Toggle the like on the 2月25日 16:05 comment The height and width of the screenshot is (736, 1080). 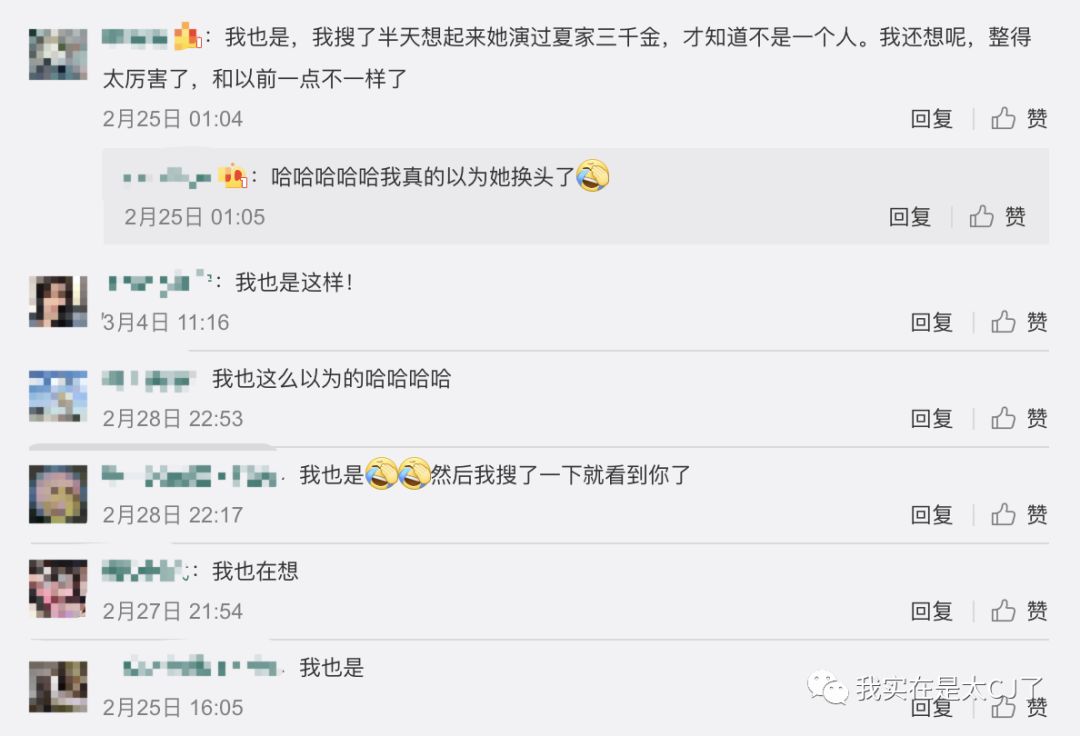1002,706
